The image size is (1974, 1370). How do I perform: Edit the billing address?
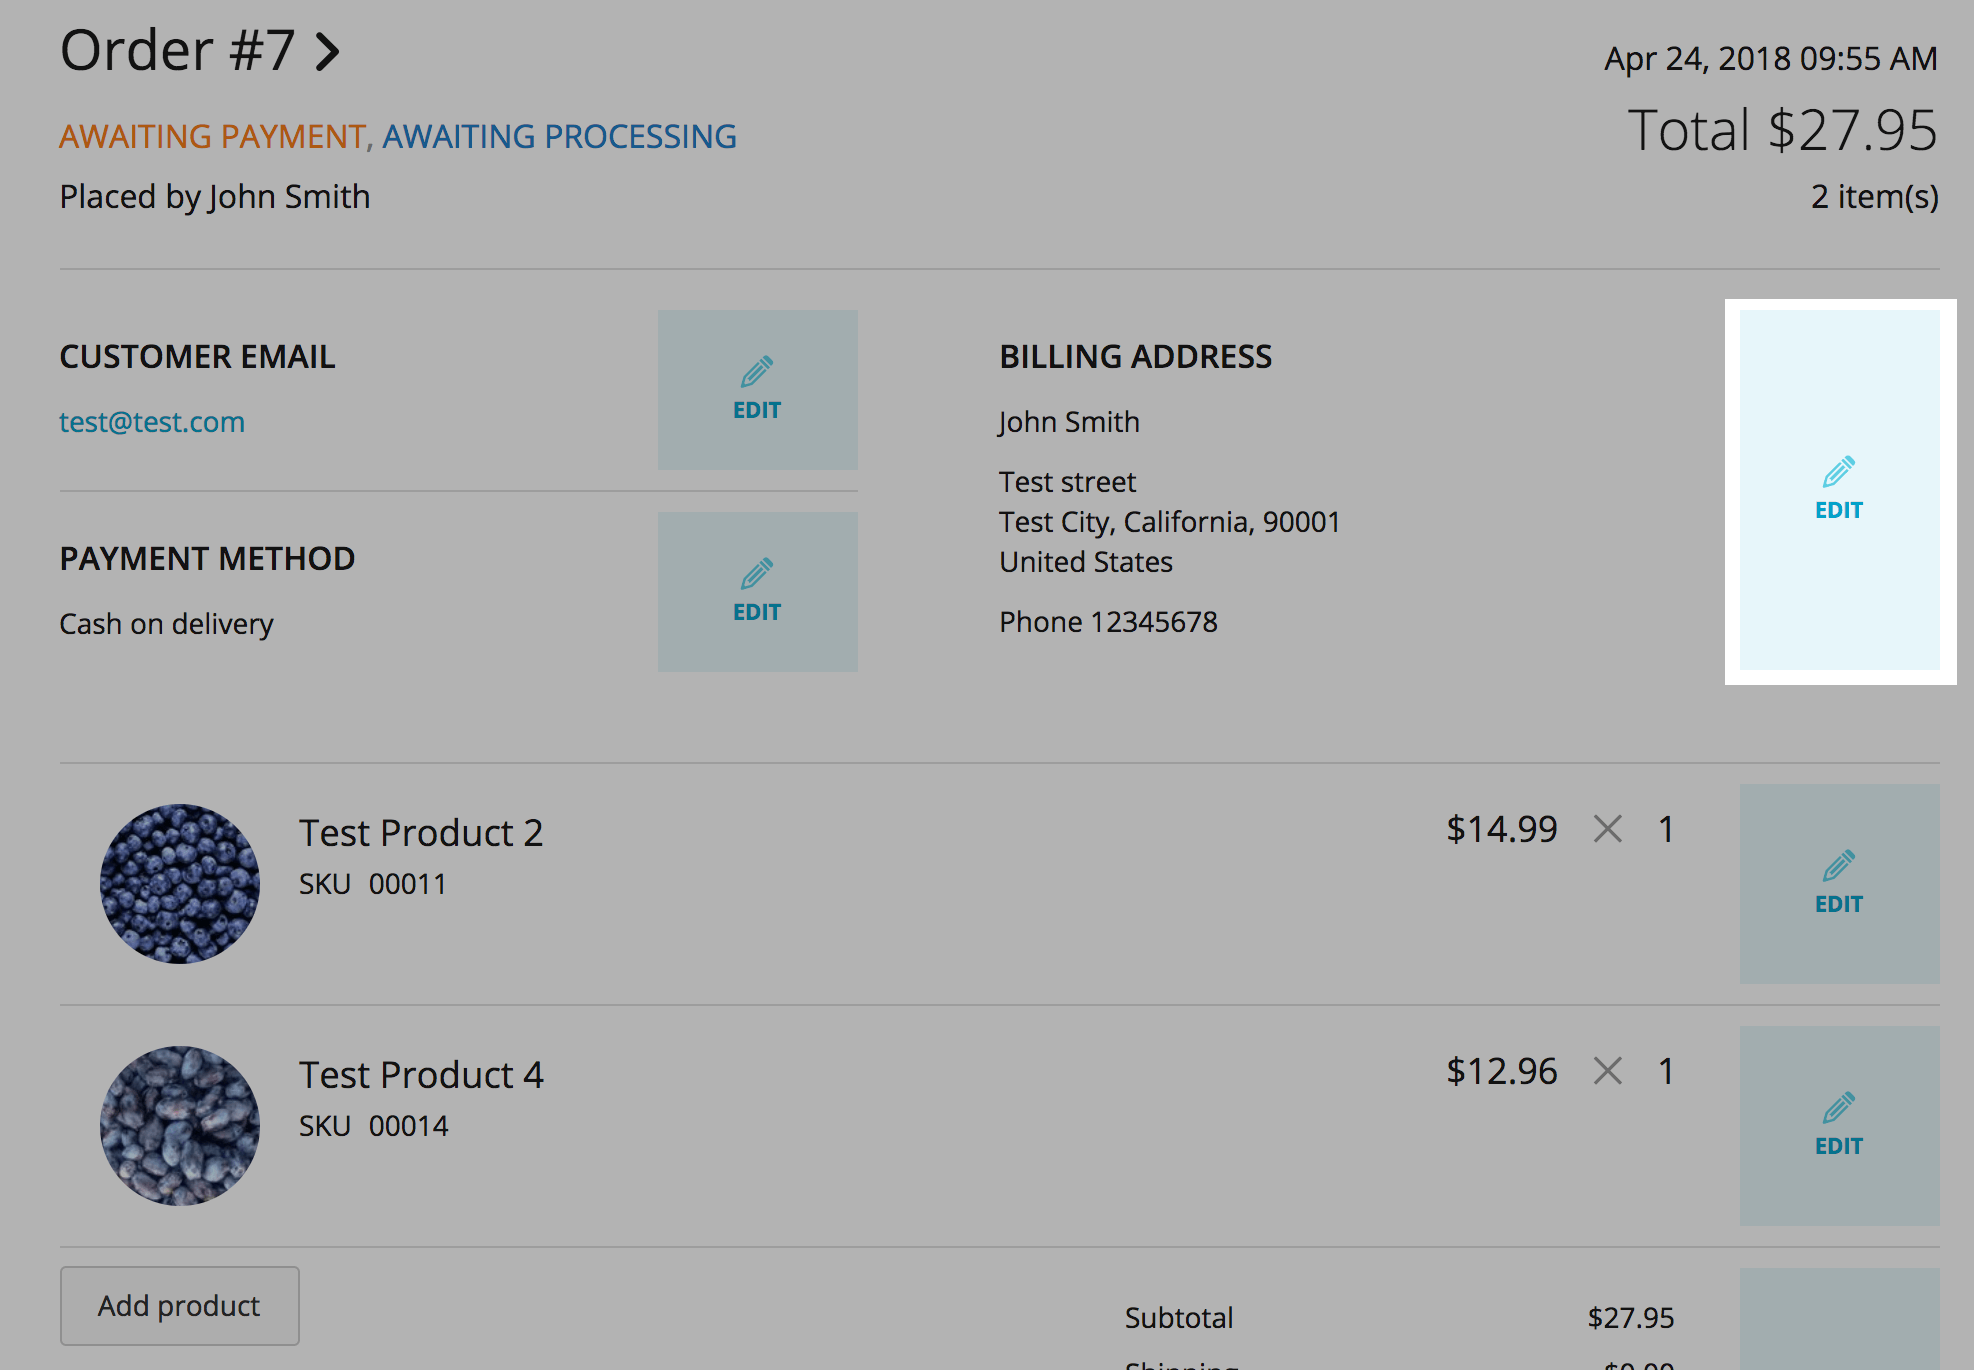point(1838,490)
